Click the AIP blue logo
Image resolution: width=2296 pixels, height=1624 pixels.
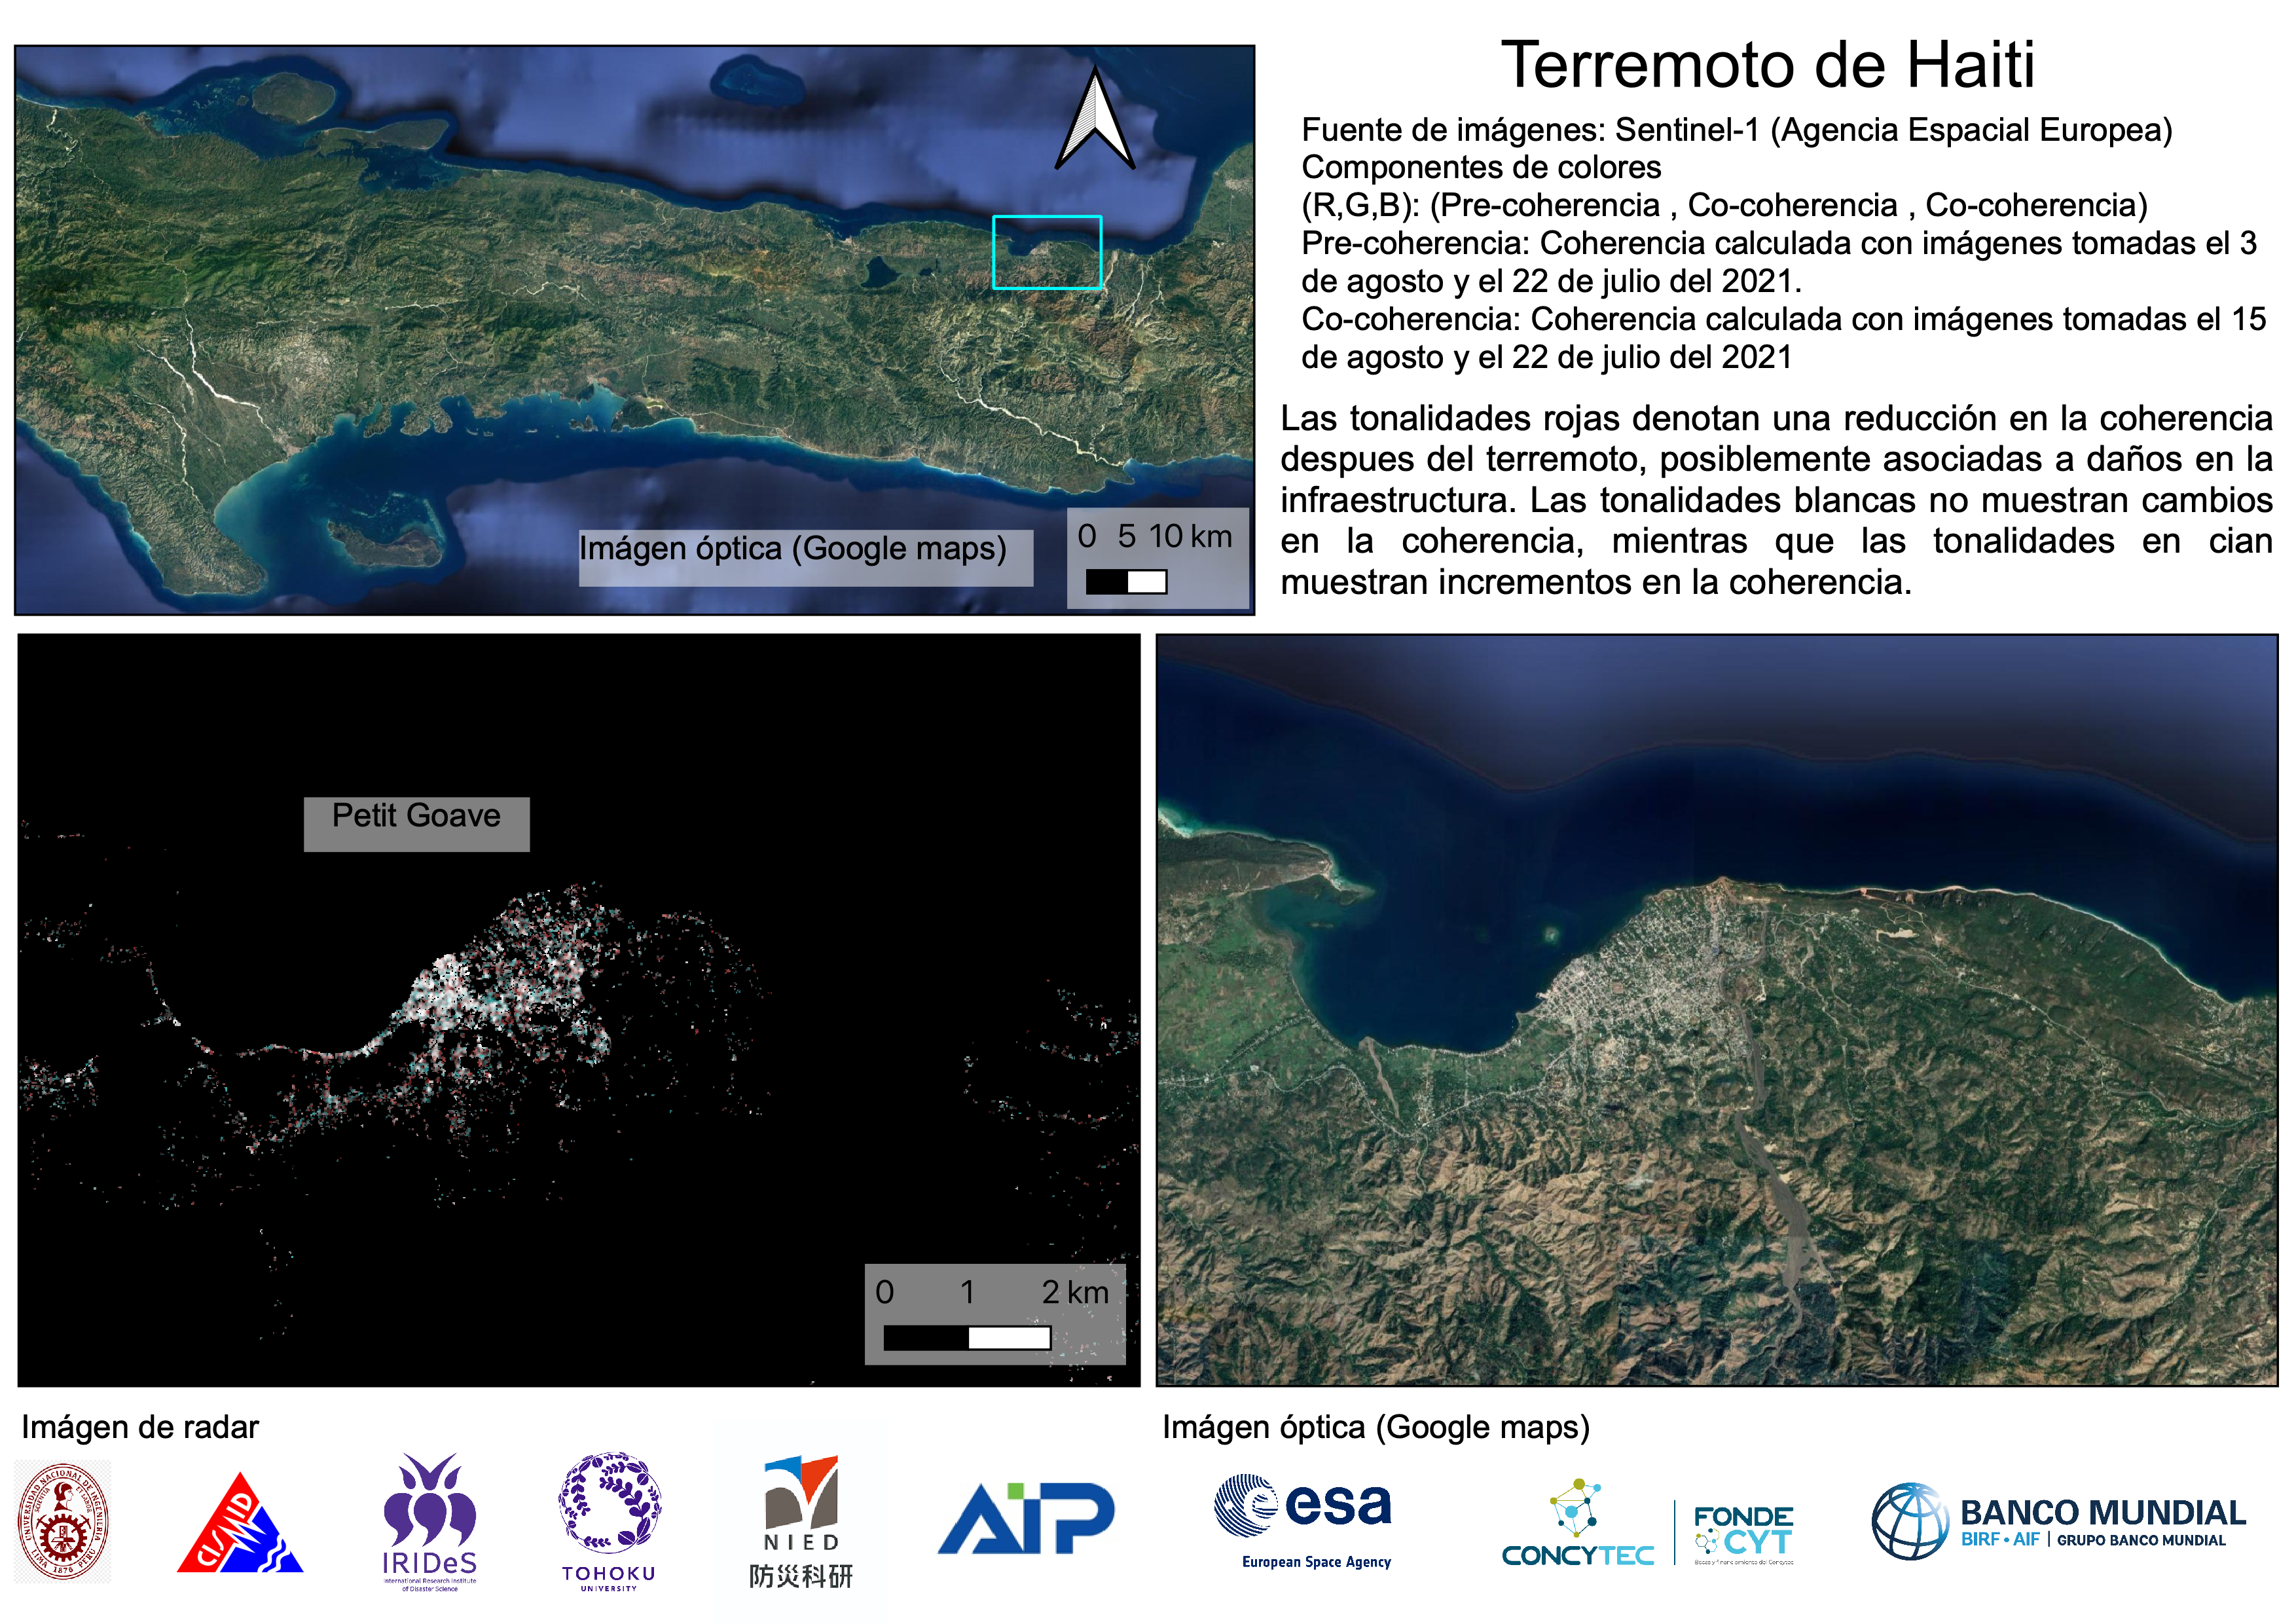click(x=1026, y=1518)
